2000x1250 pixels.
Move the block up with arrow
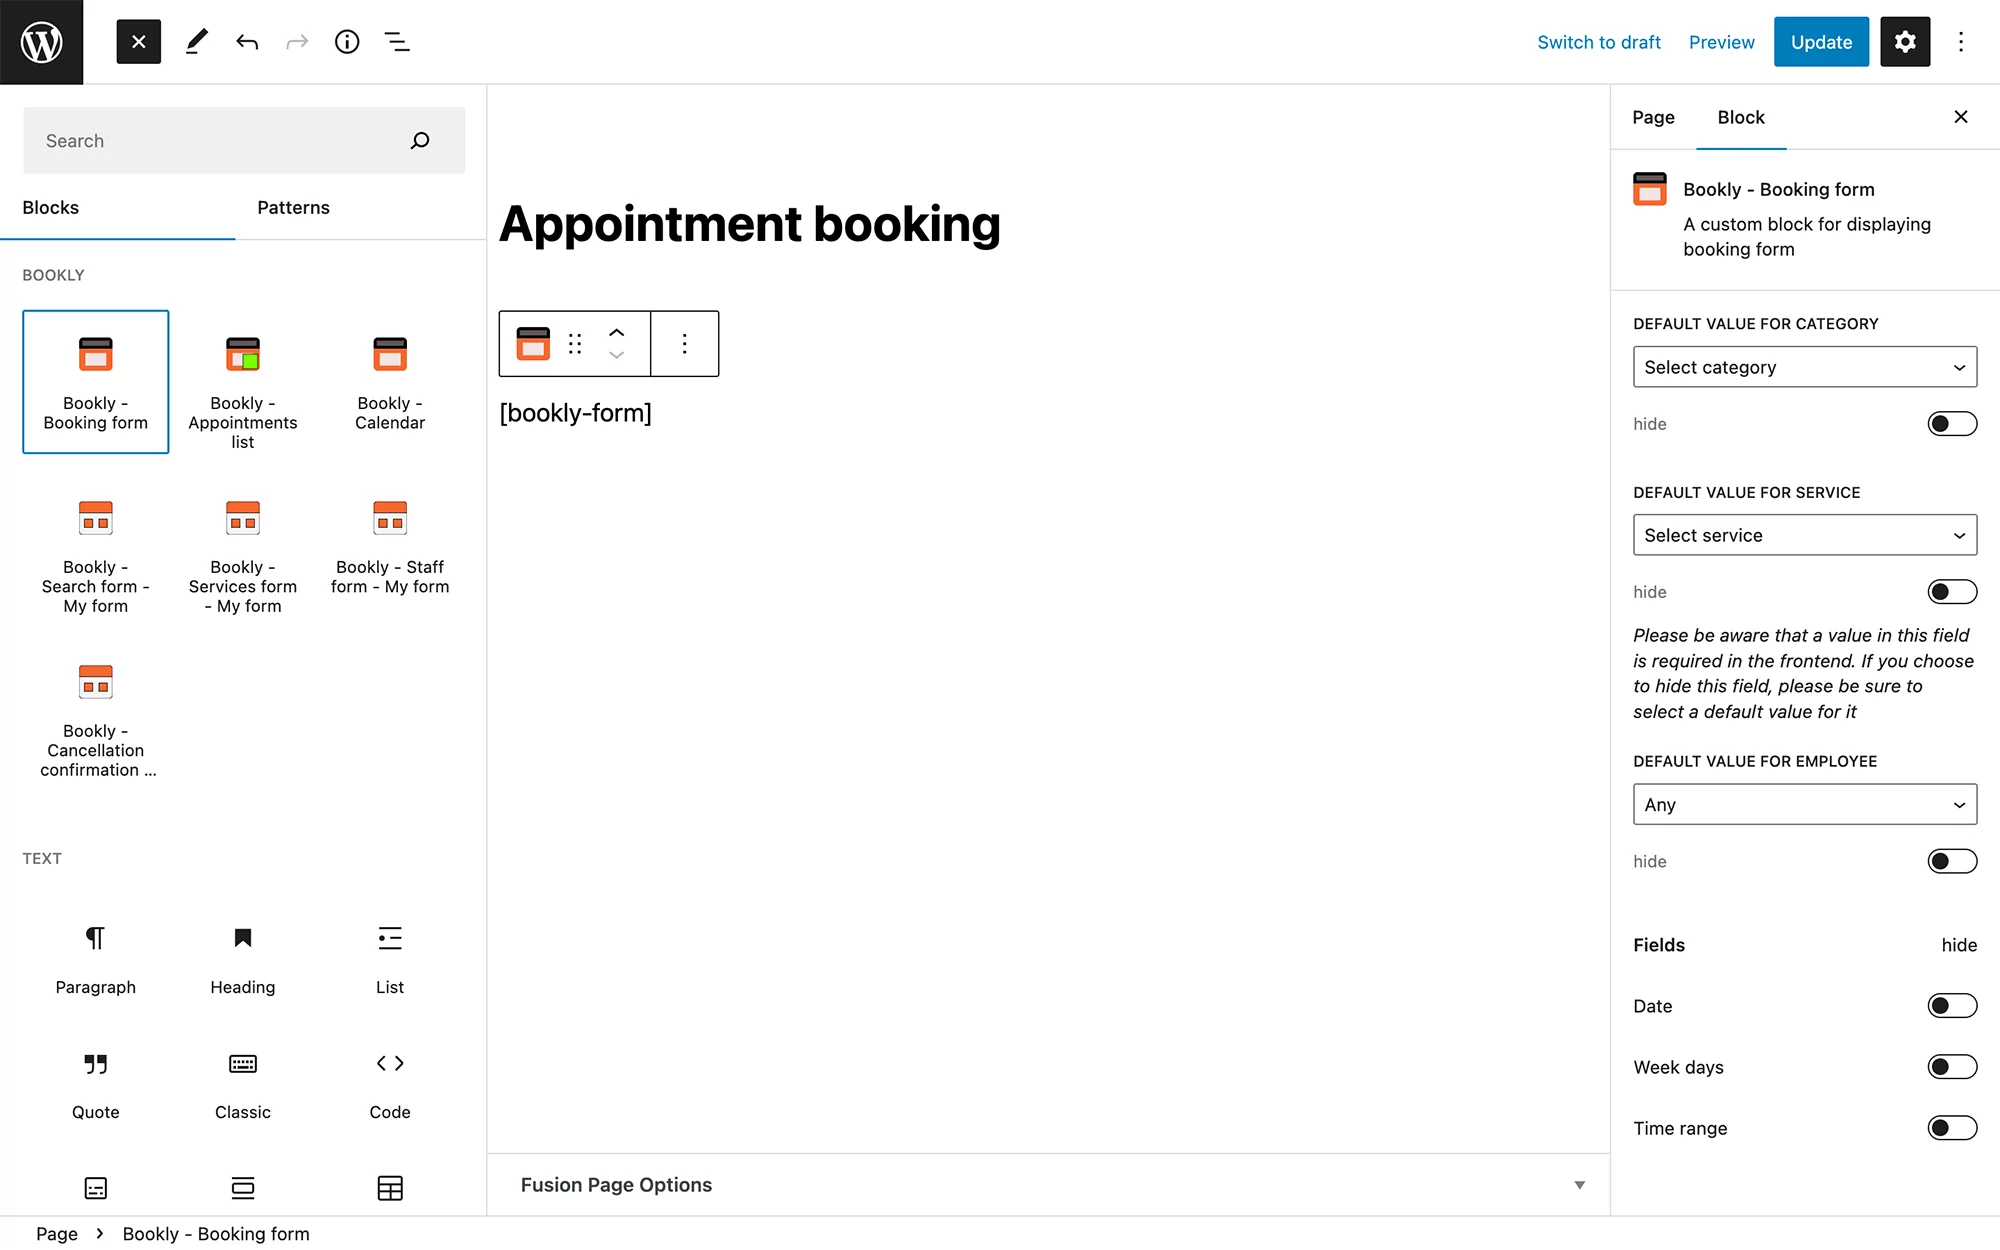click(x=617, y=333)
